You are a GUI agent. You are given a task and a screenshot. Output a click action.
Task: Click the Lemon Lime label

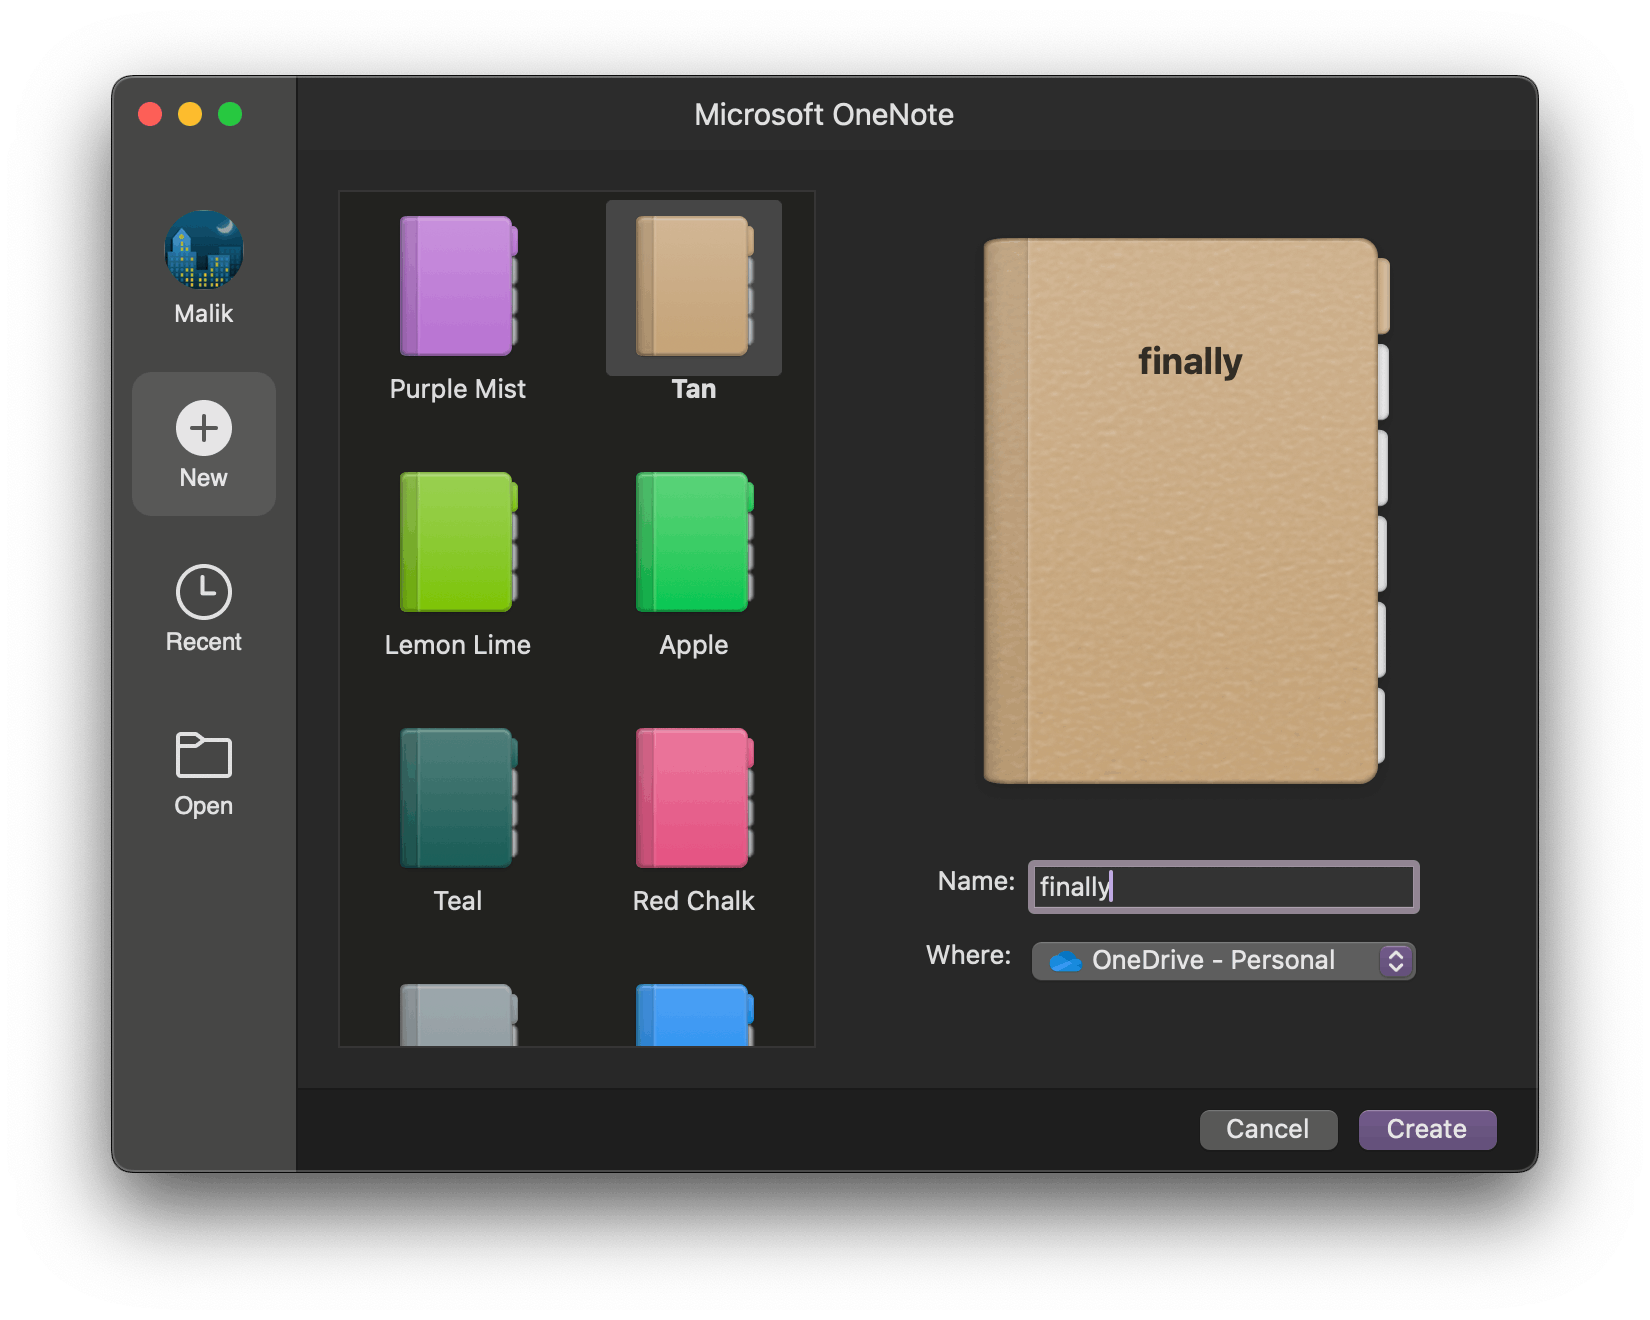tap(458, 645)
